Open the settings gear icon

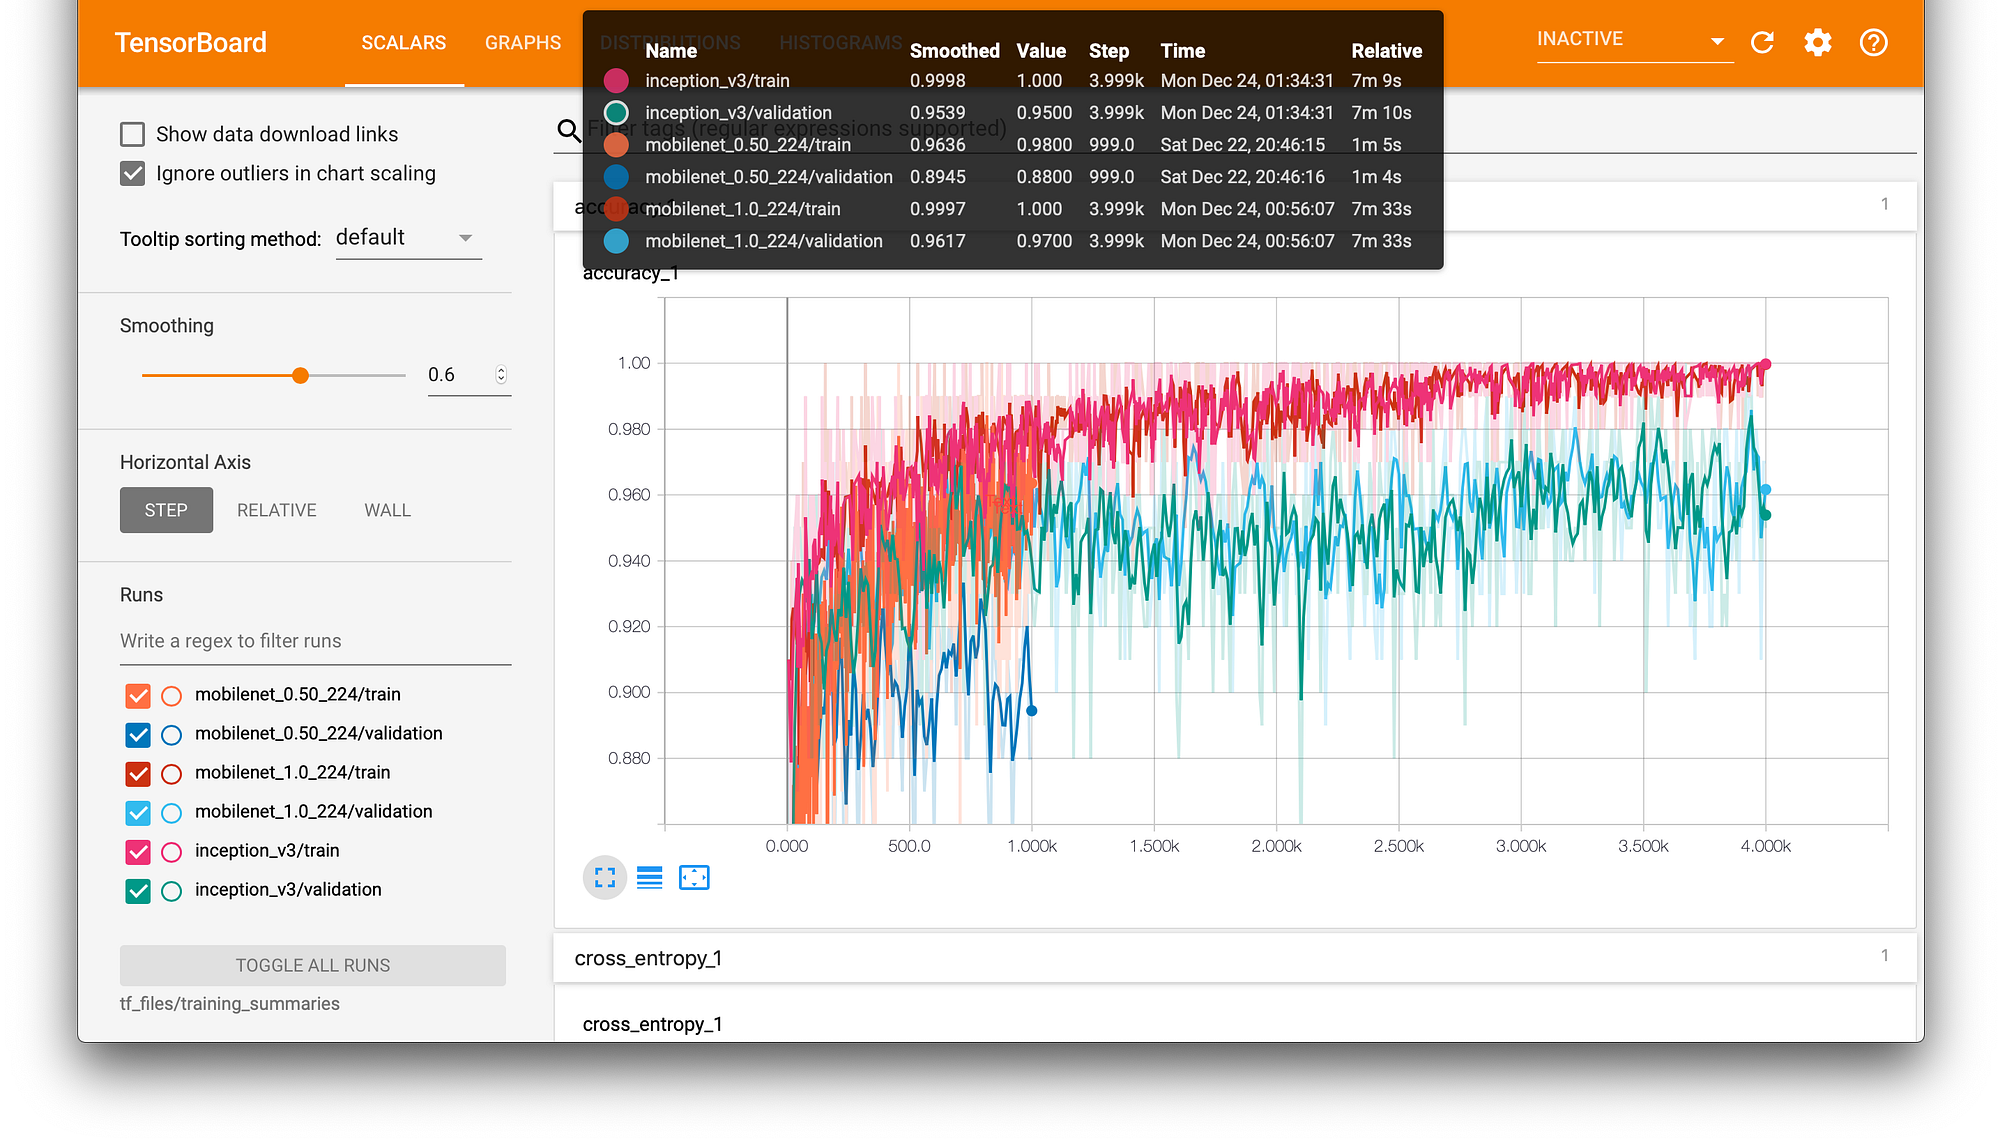(1817, 43)
